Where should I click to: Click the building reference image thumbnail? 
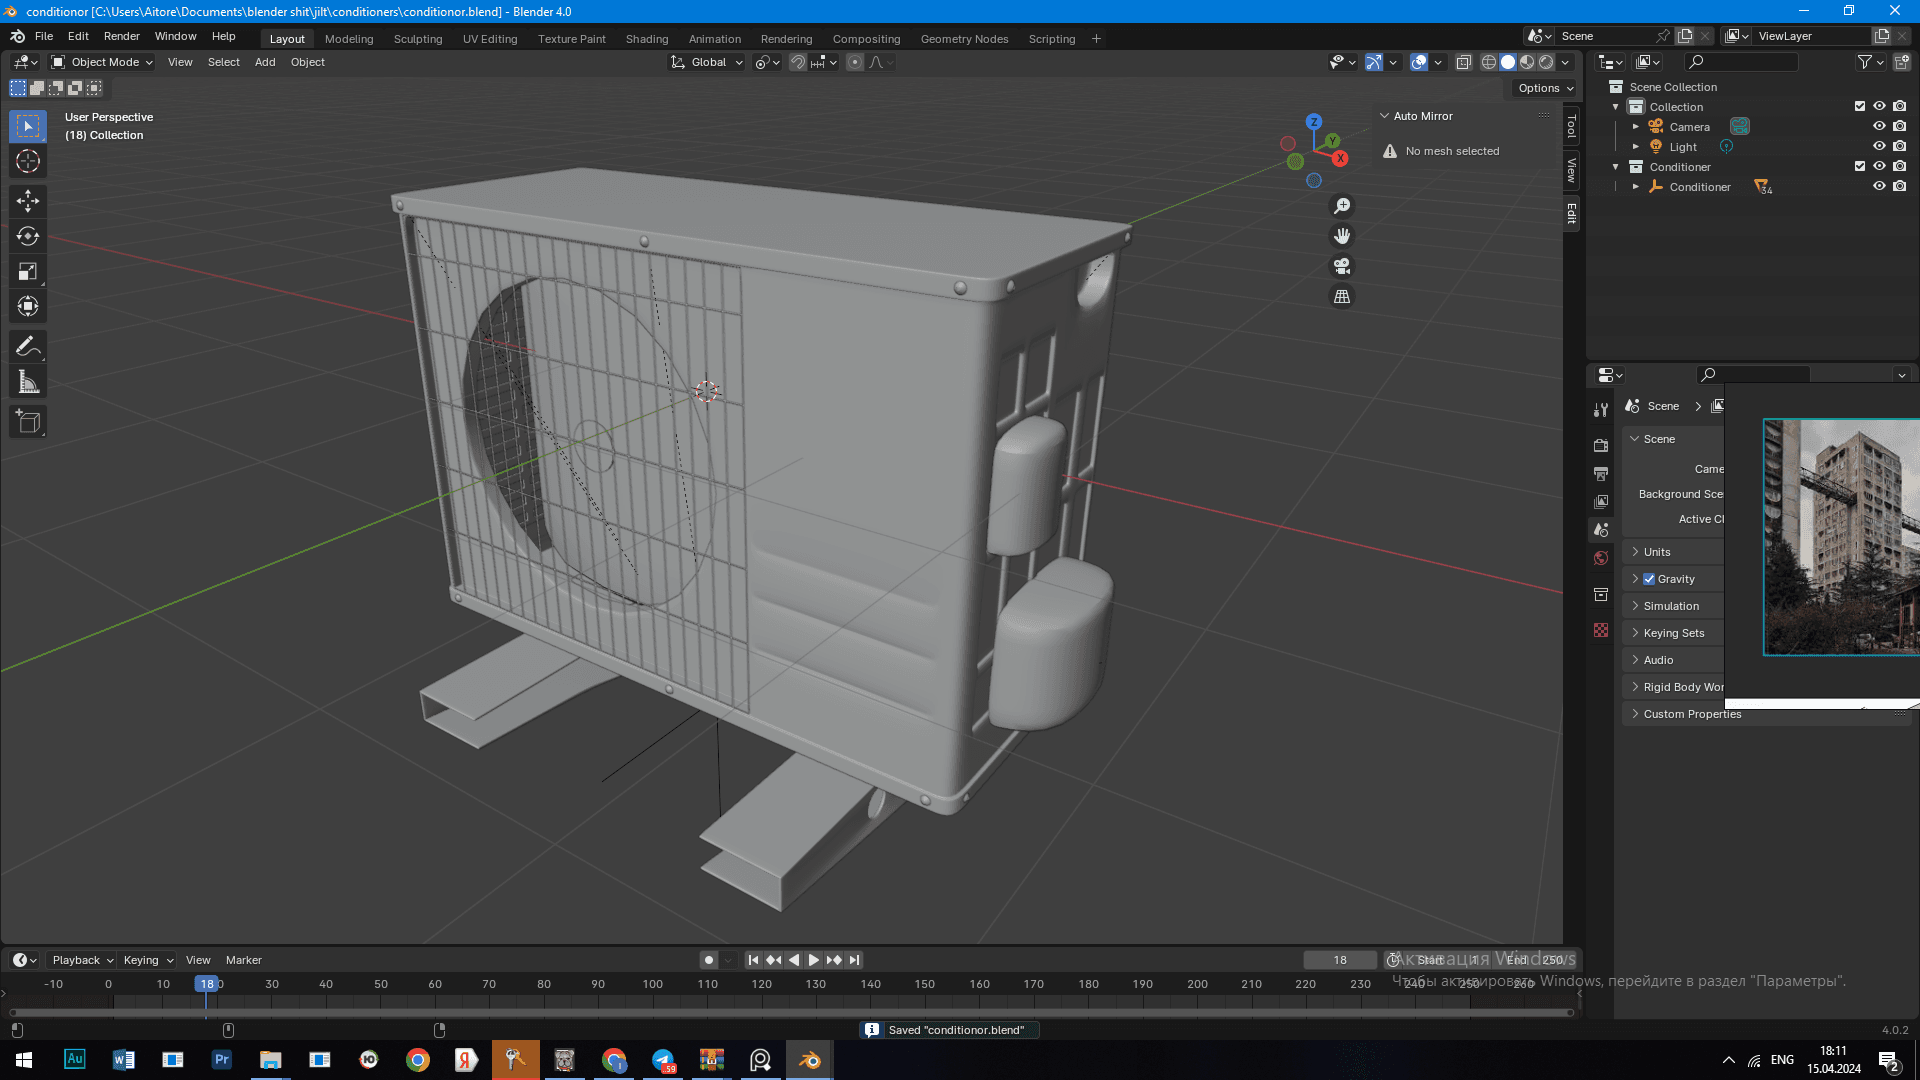(x=1841, y=537)
